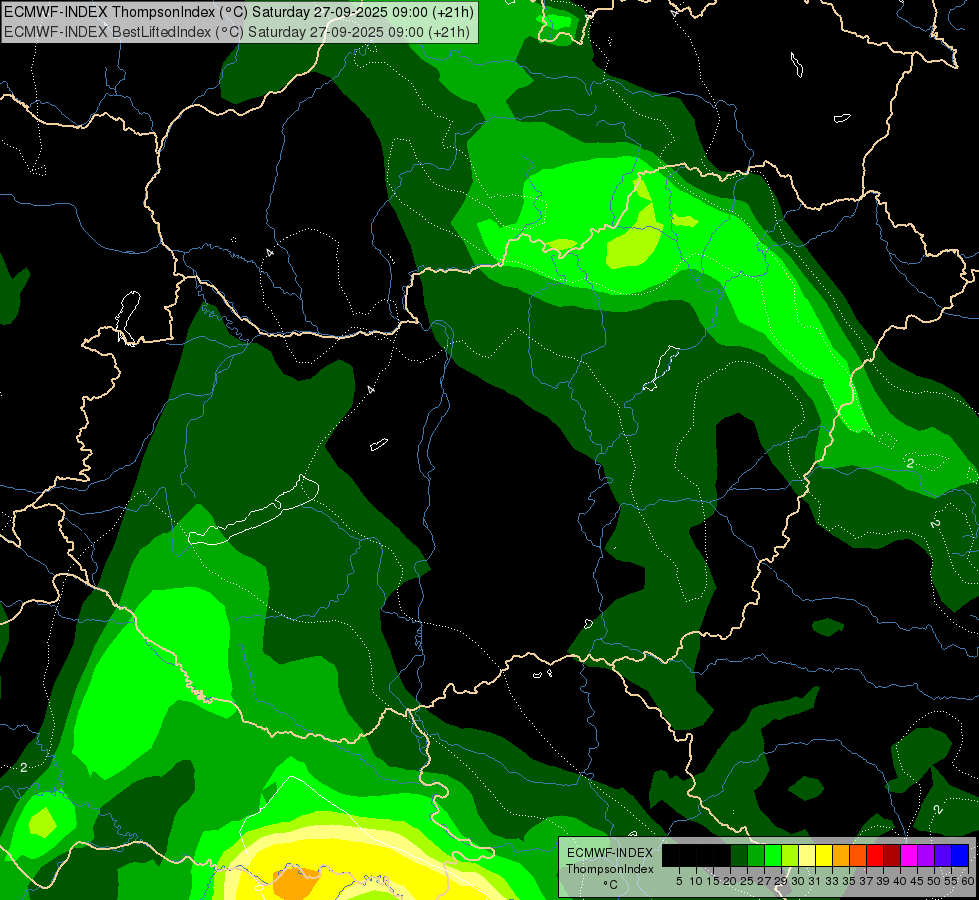The width and height of the screenshot is (979, 900).
Task: Click the legend label ECMWF-INDEX
Action: coord(610,853)
